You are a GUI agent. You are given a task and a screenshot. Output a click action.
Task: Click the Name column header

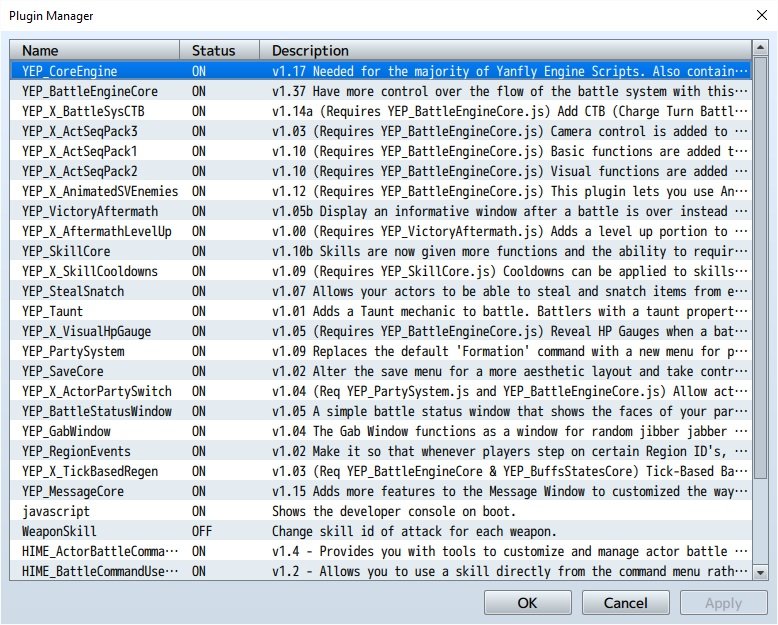click(95, 51)
